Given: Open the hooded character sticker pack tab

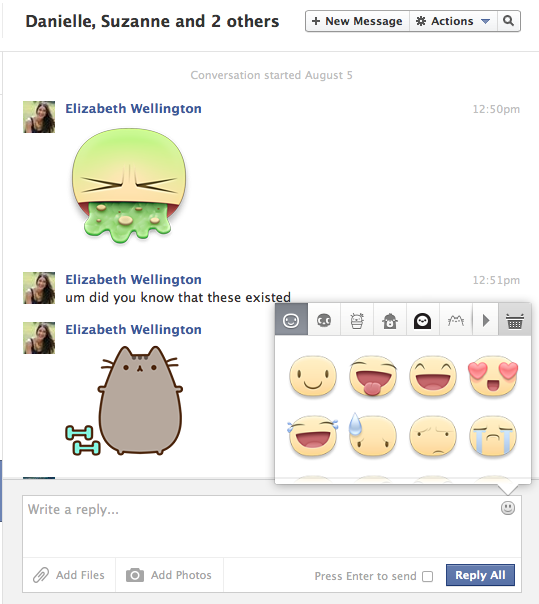Looking at the screenshot, I should pyautogui.click(x=390, y=320).
